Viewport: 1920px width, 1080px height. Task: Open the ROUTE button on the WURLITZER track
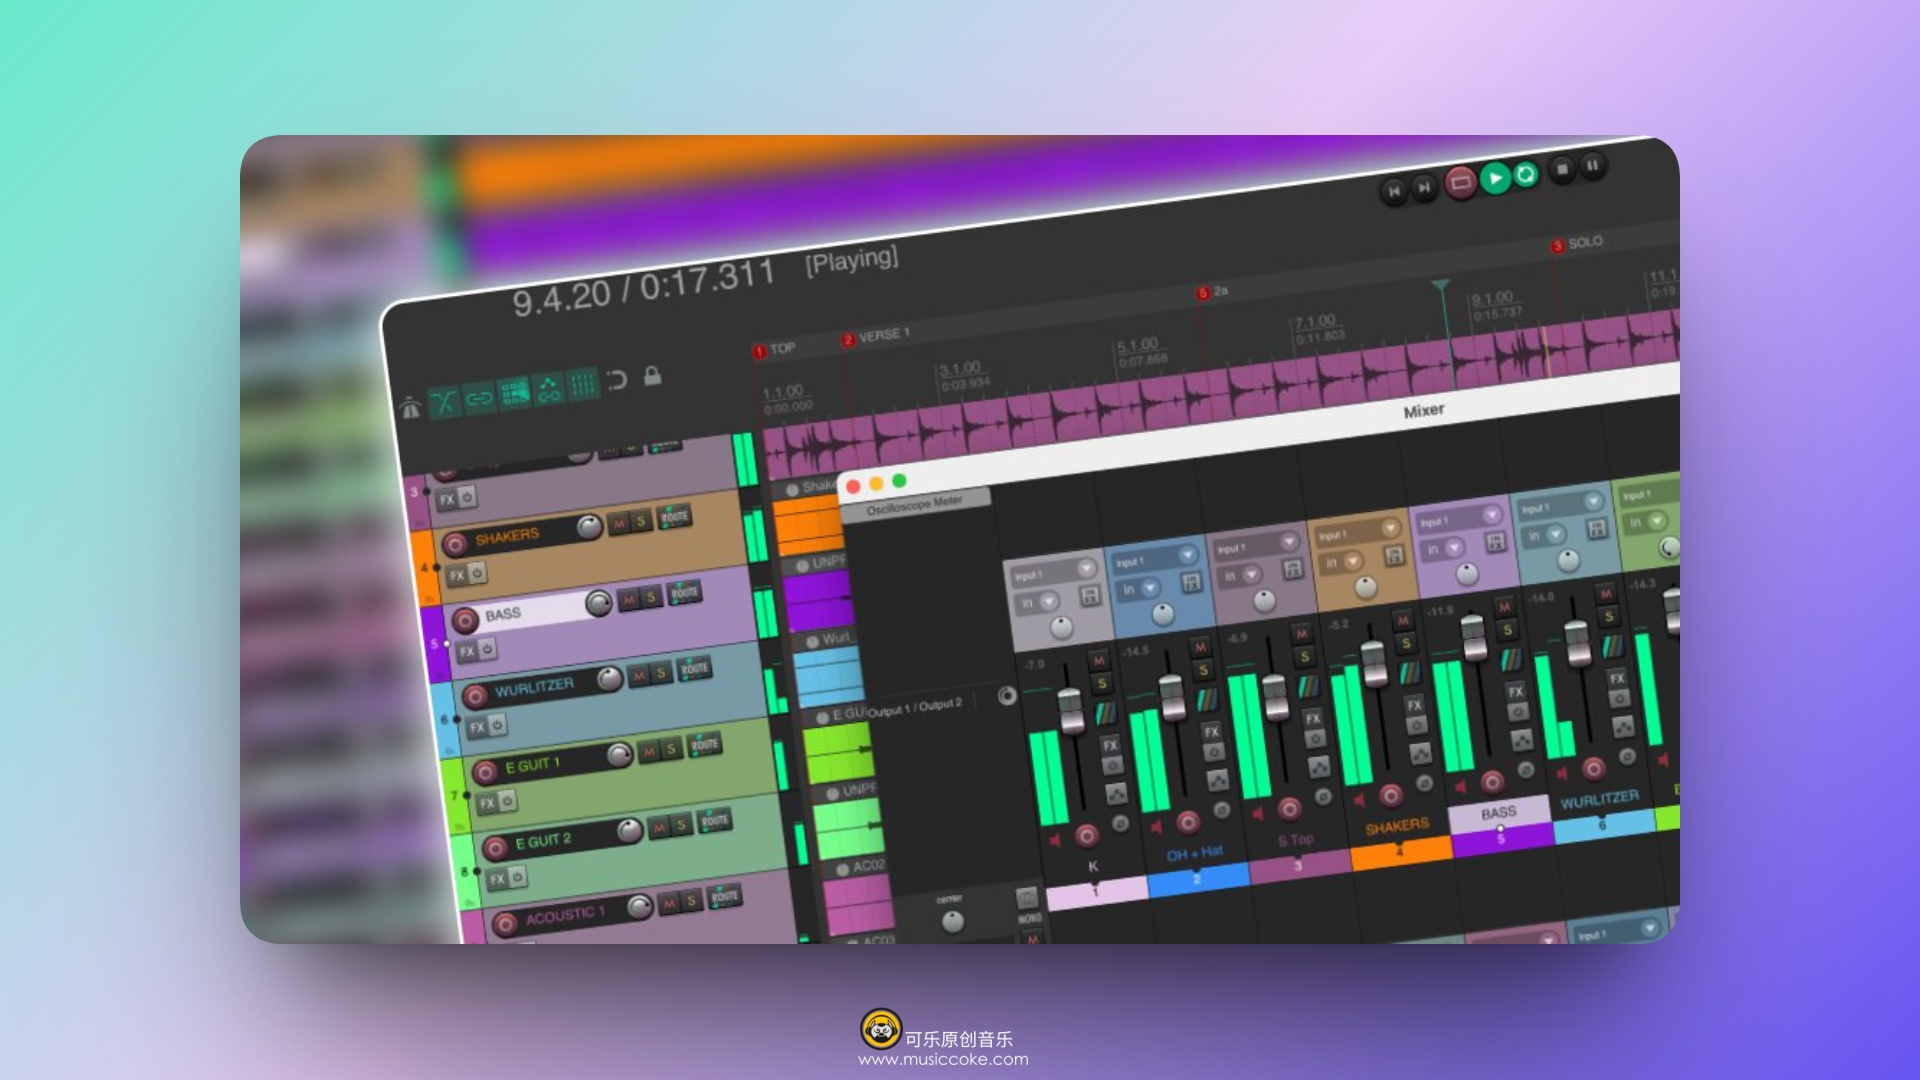click(x=695, y=668)
